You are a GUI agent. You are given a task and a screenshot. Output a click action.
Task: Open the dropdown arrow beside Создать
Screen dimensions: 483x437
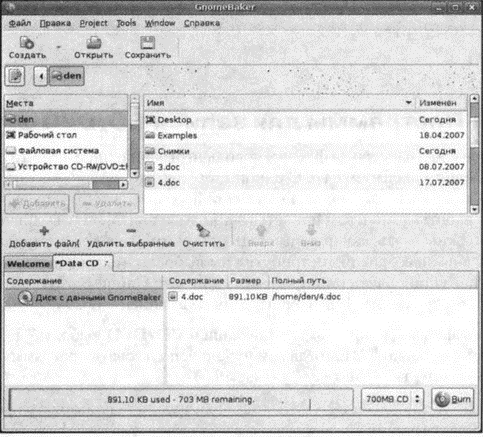tap(59, 47)
